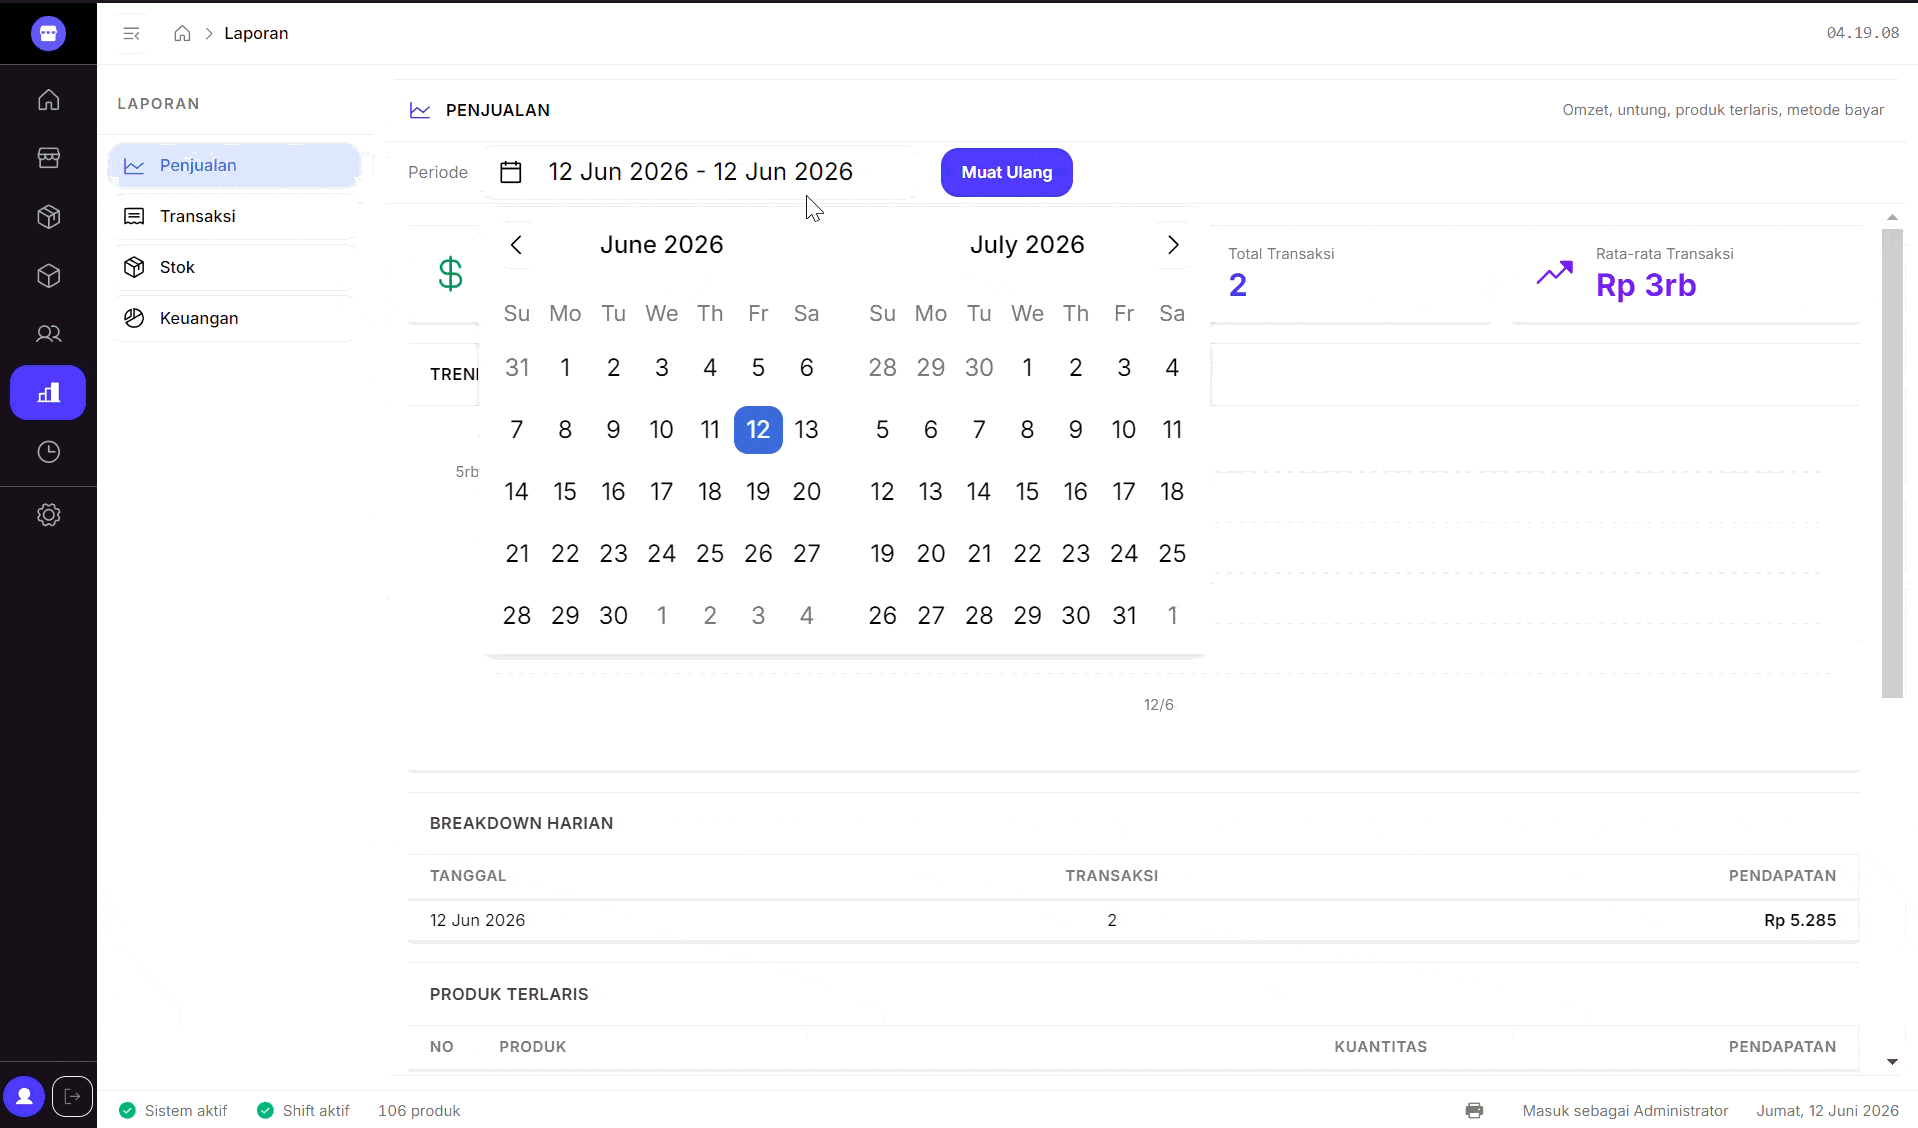The height and width of the screenshot is (1128, 1918).
Task: Click the Muat Ulang button
Action: pos(1006,172)
